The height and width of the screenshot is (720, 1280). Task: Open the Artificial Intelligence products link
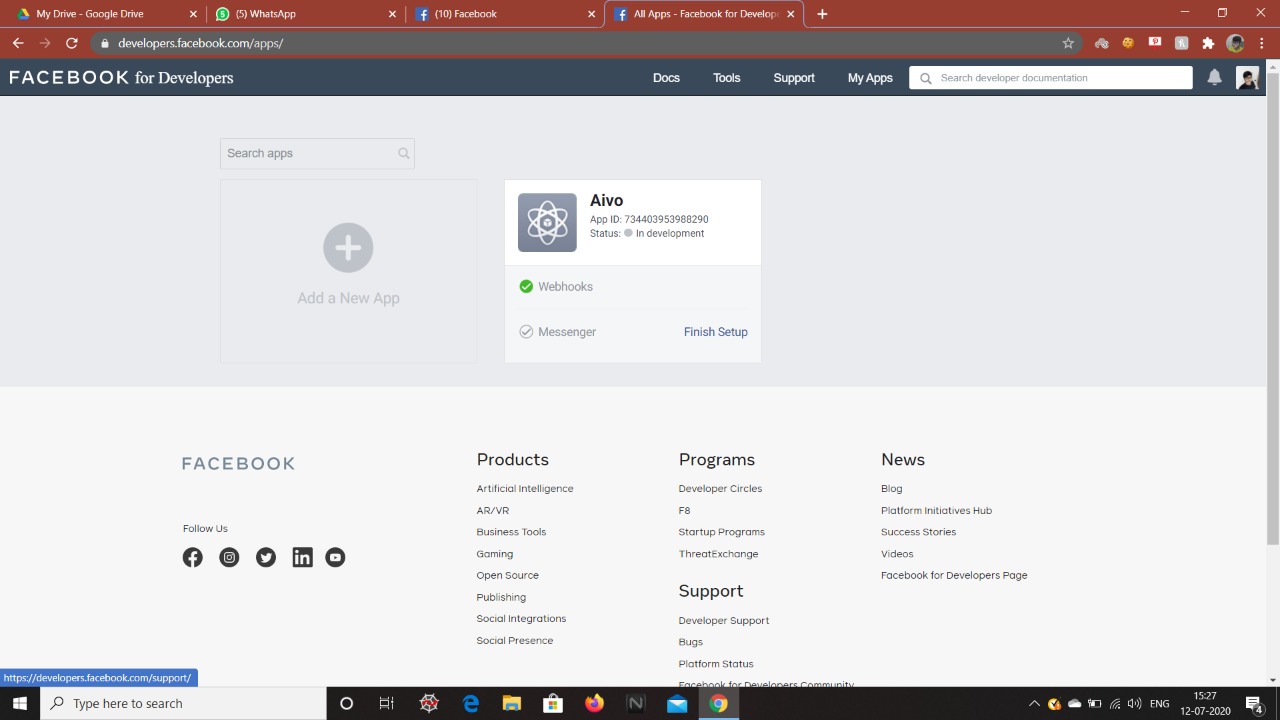[x=525, y=489]
